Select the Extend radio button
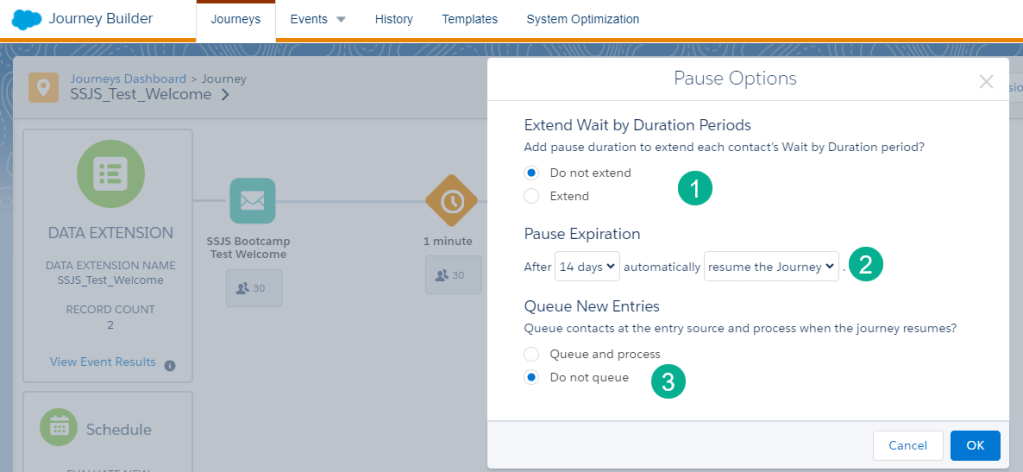This screenshot has width=1023, height=472. pyautogui.click(x=532, y=196)
